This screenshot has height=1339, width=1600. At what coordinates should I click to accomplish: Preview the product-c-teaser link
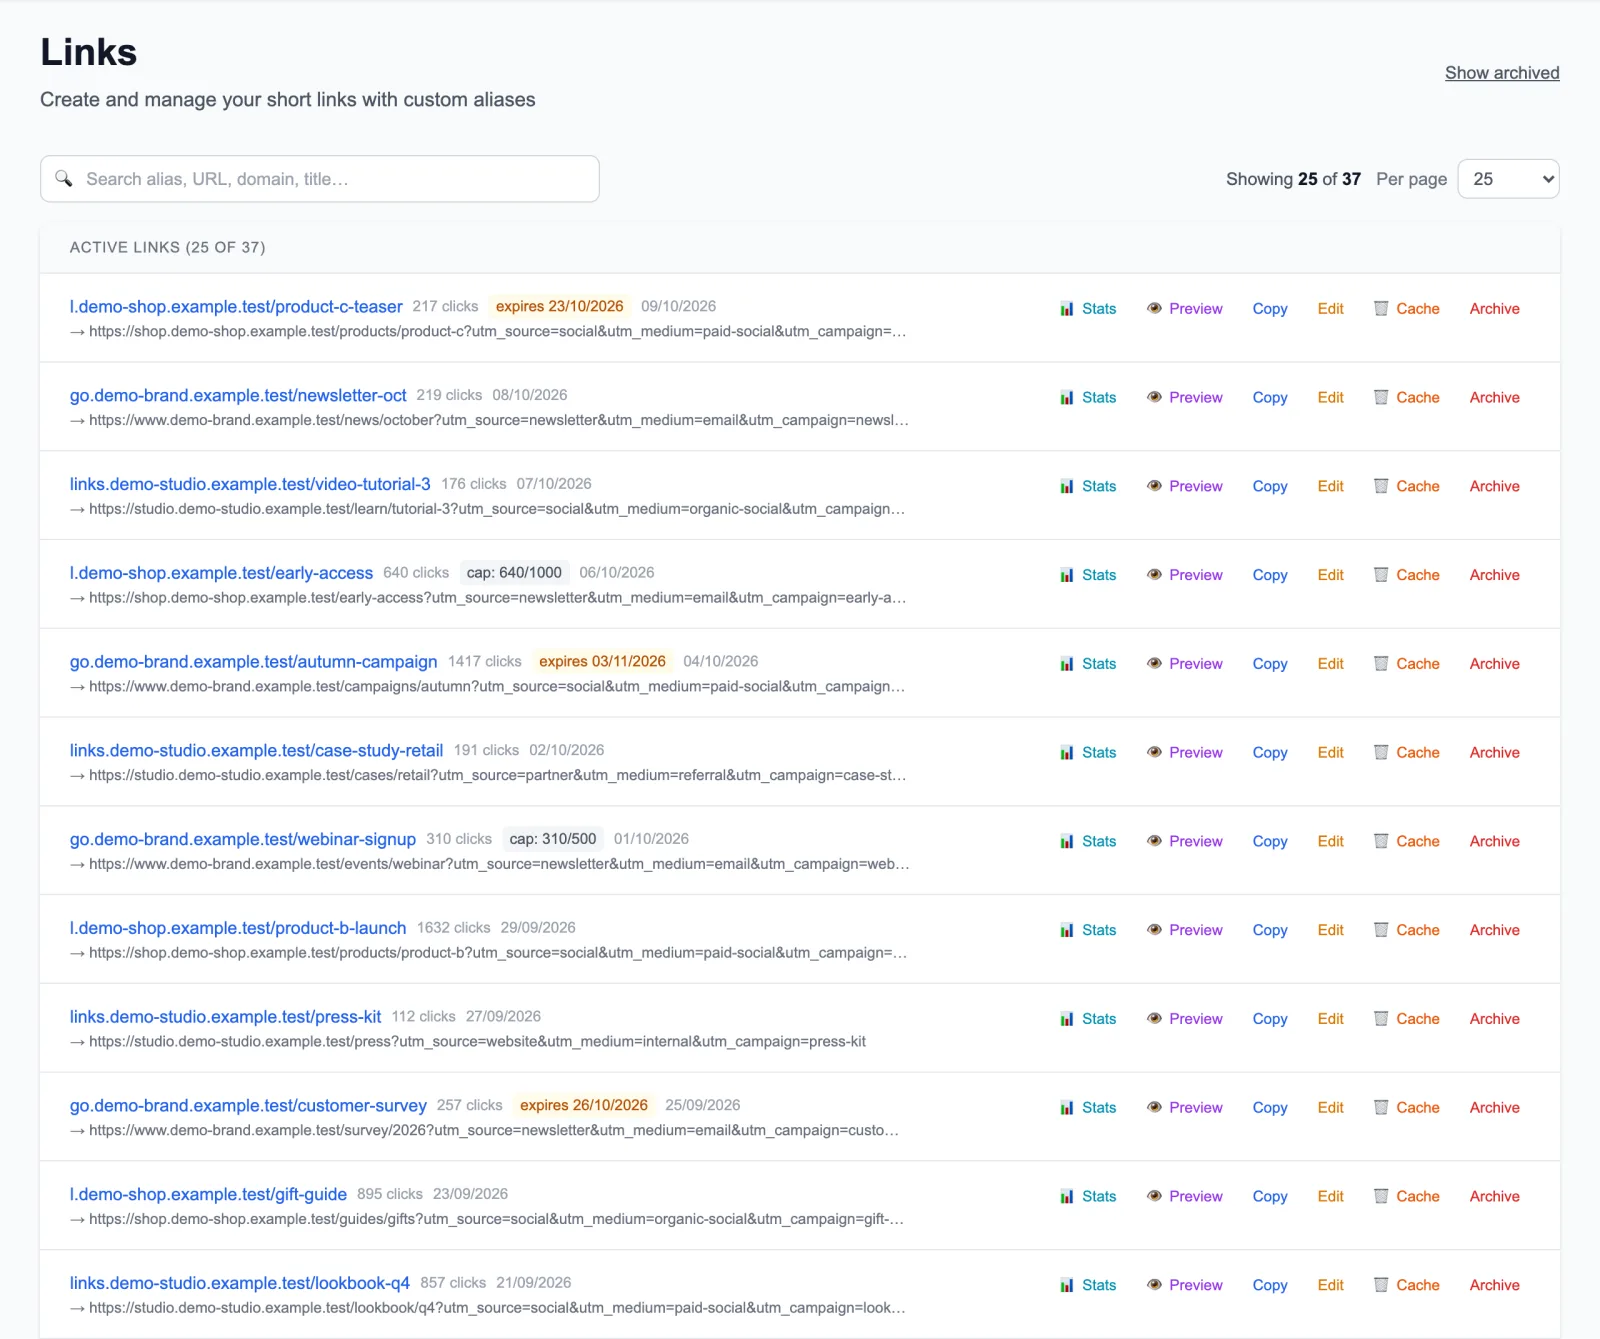(x=1185, y=309)
